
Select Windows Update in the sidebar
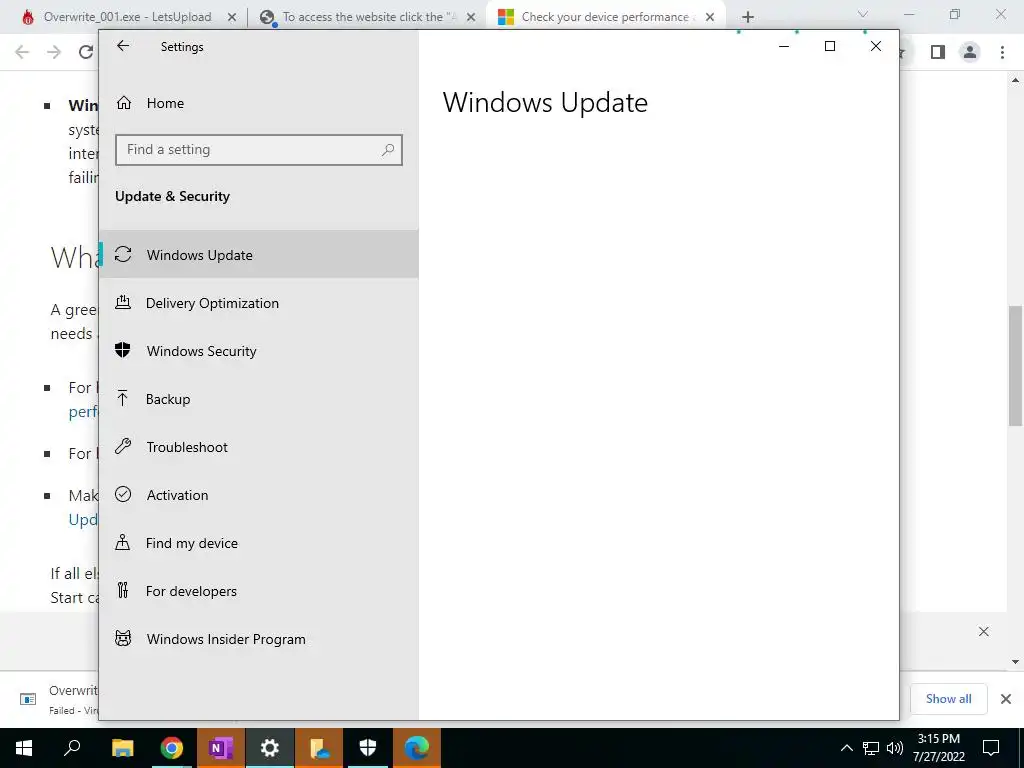[259, 255]
